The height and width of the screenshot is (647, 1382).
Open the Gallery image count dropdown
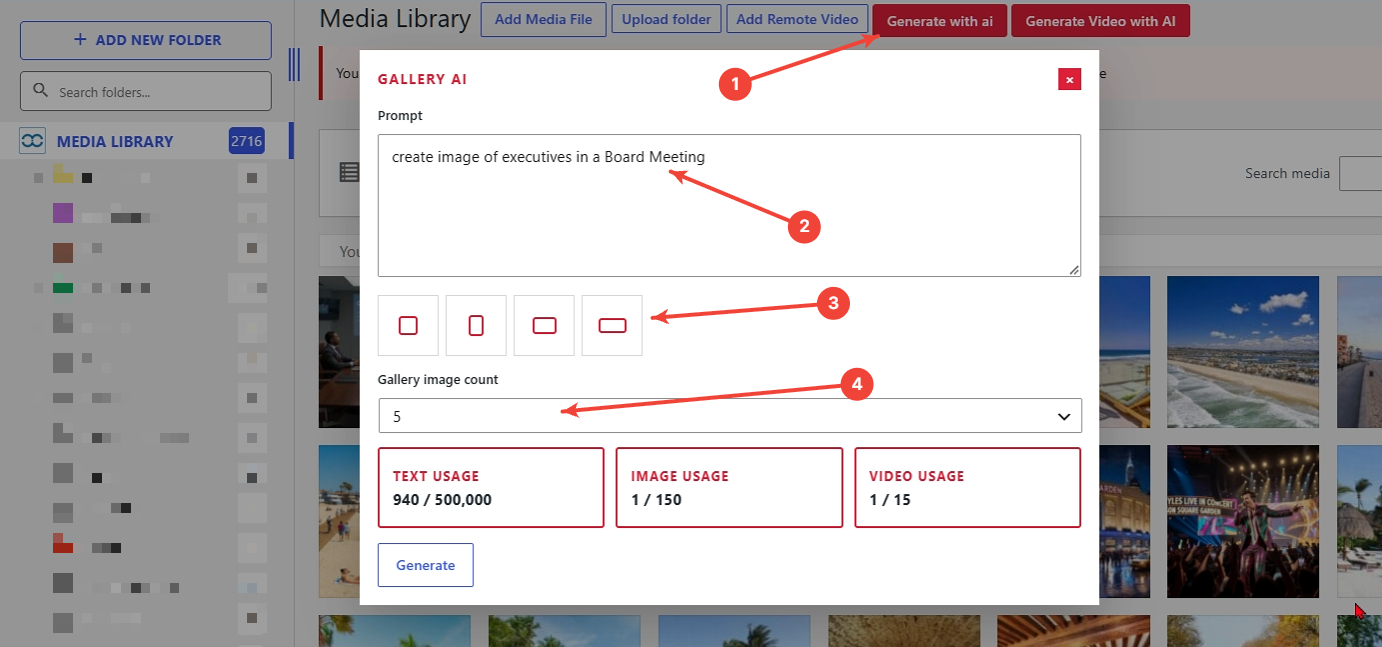[730, 416]
